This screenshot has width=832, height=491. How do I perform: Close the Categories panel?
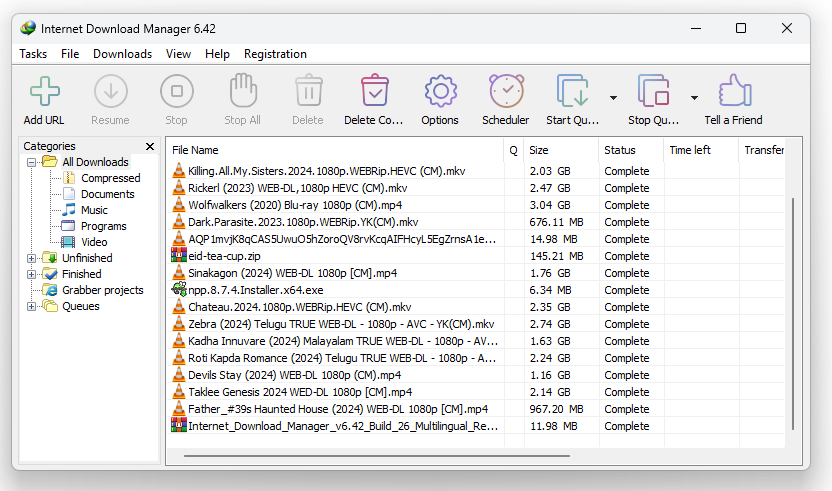(150, 147)
